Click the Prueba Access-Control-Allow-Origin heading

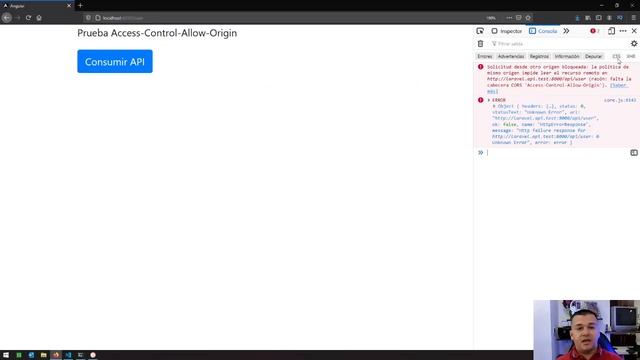(157, 33)
